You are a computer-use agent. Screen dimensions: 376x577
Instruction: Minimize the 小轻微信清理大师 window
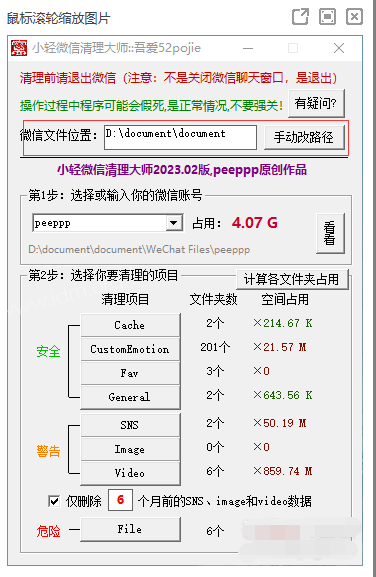coord(248,48)
